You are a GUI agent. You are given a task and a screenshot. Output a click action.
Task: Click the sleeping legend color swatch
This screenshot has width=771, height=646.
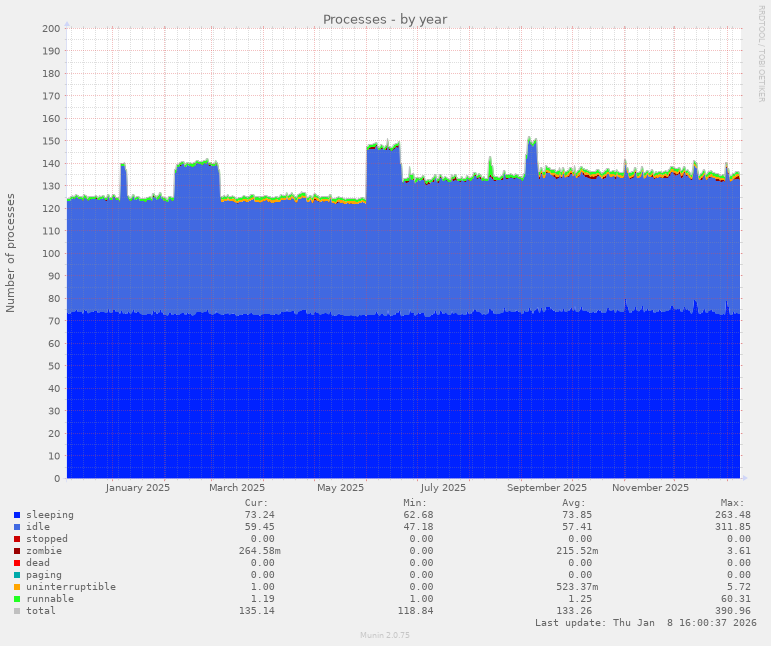(17, 515)
